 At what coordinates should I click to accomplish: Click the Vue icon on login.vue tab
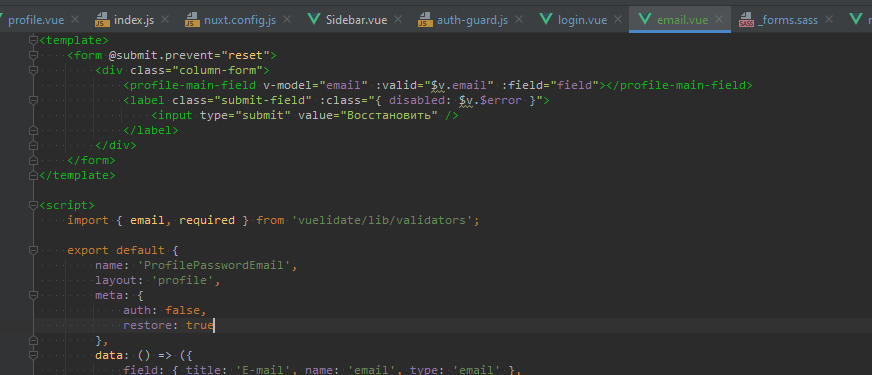(x=546, y=20)
